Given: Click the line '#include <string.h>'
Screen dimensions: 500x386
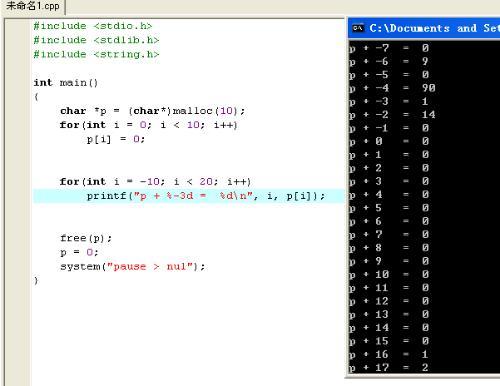Looking at the screenshot, I should coord(96,54).
